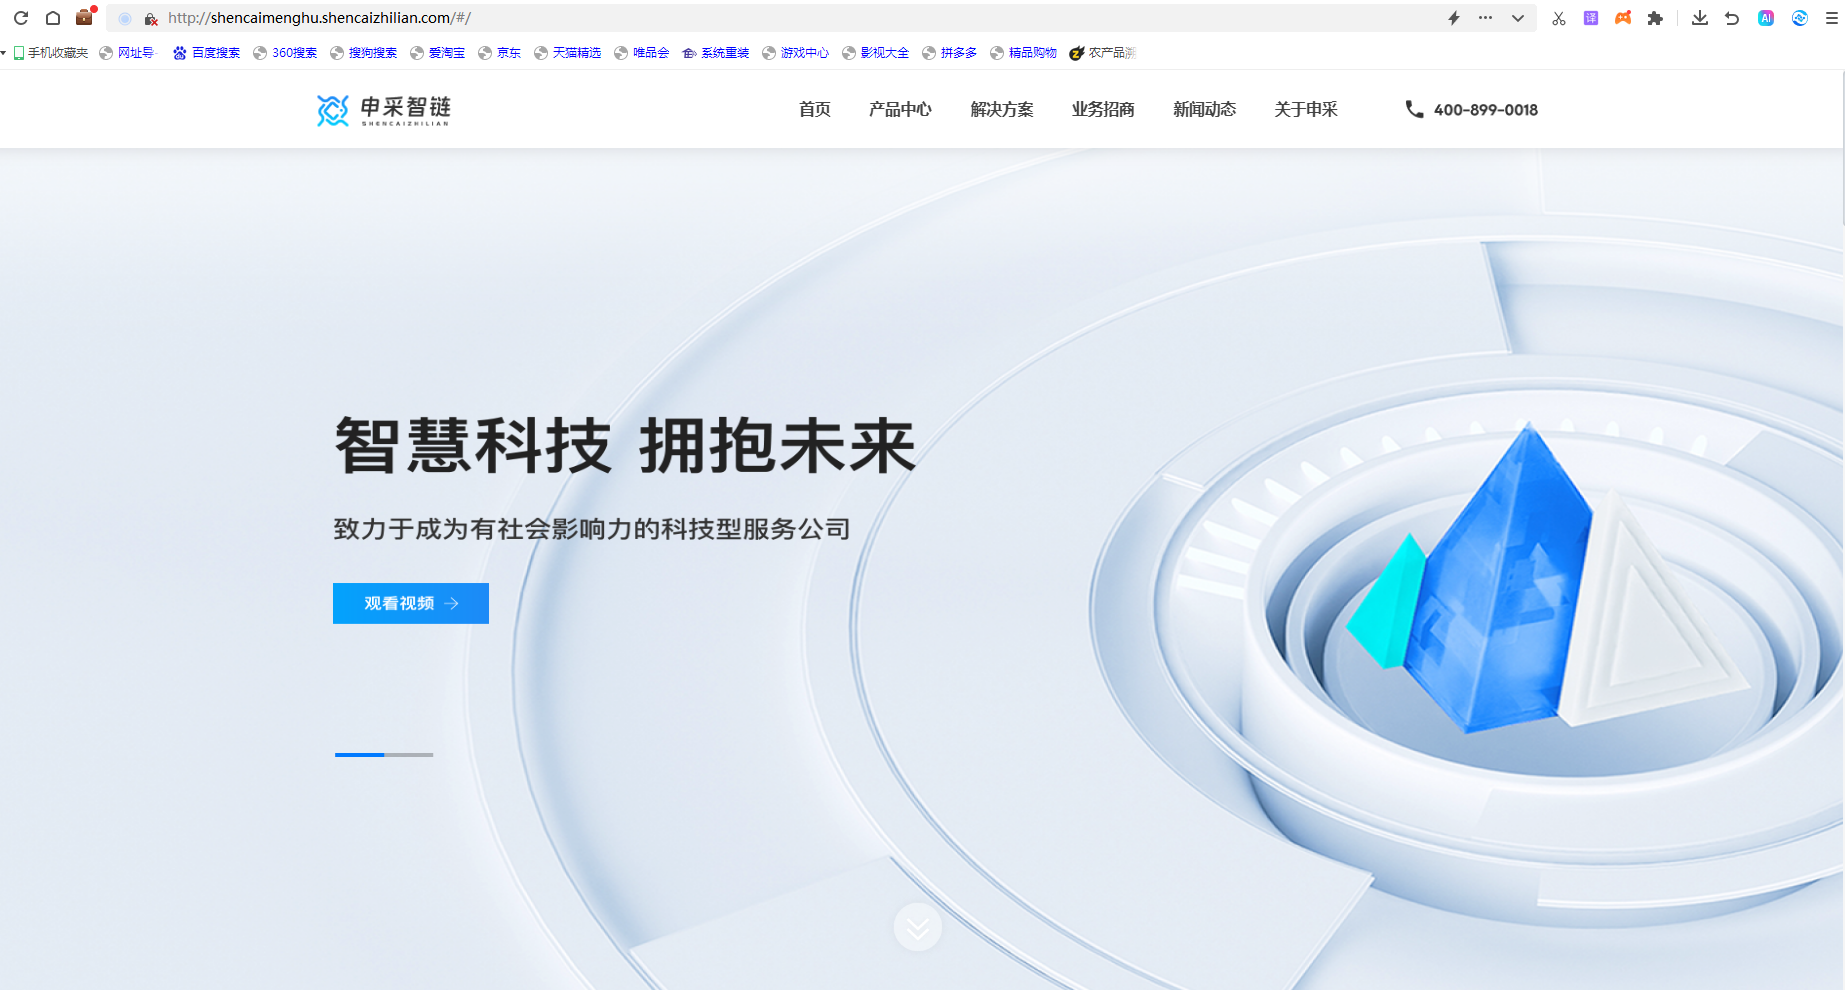1845x990 pixels.
Task: Open the briefcase icon with red dot
Action: tap(85, 17)
